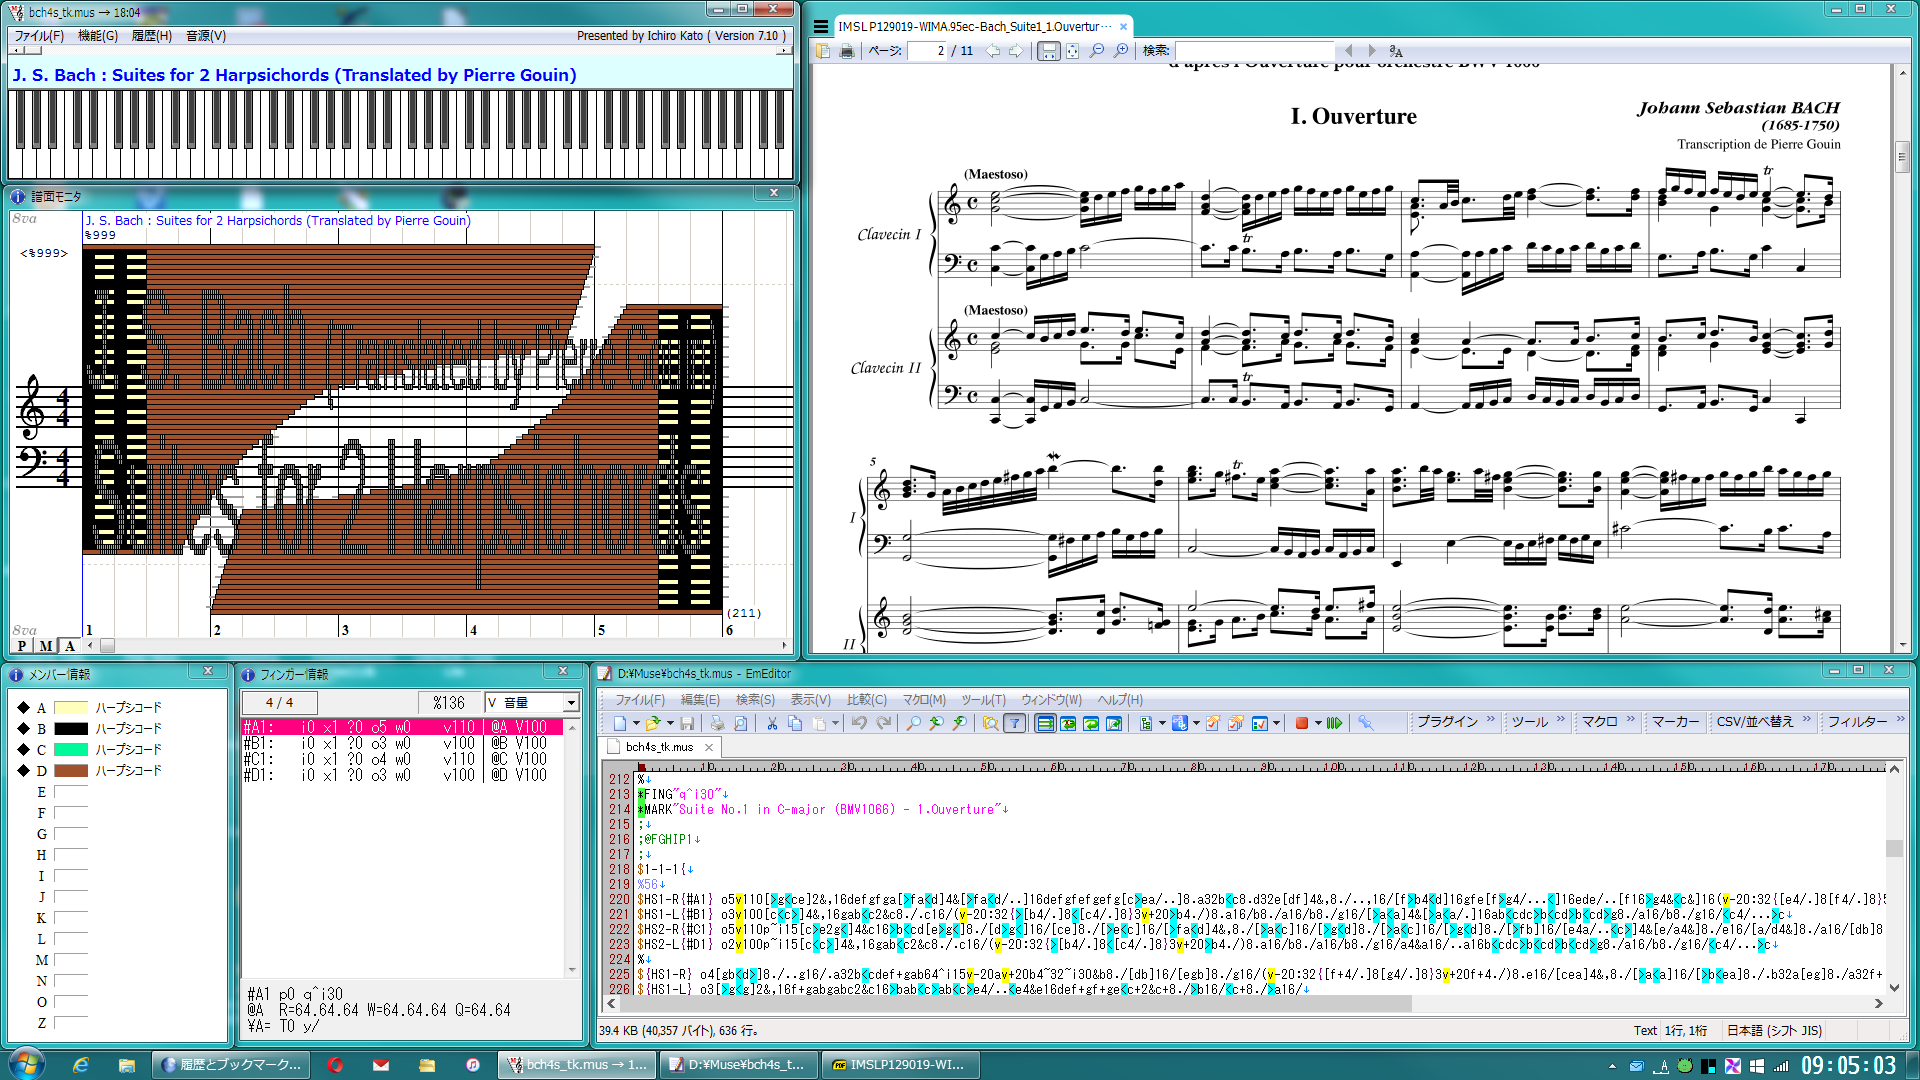Toggle member B diamond marker
Viewport: 1920px width, 1080px height.
click(x=23, y=729)
